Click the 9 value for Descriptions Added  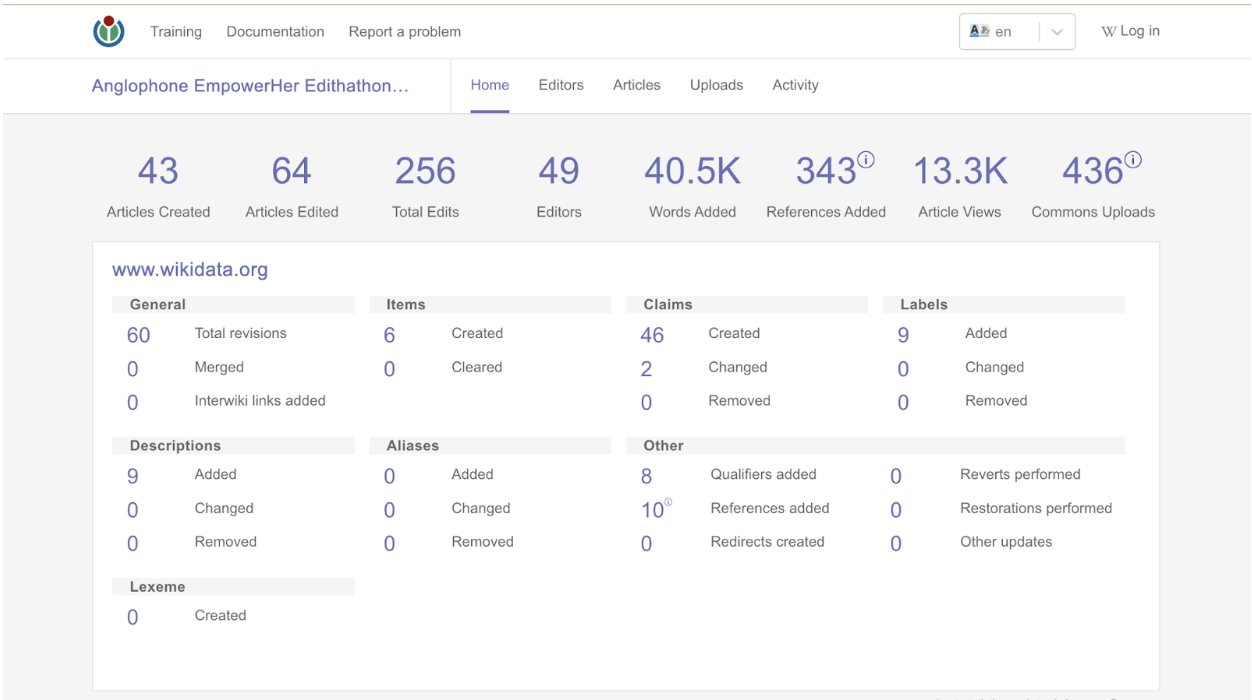tap(132, 476)
